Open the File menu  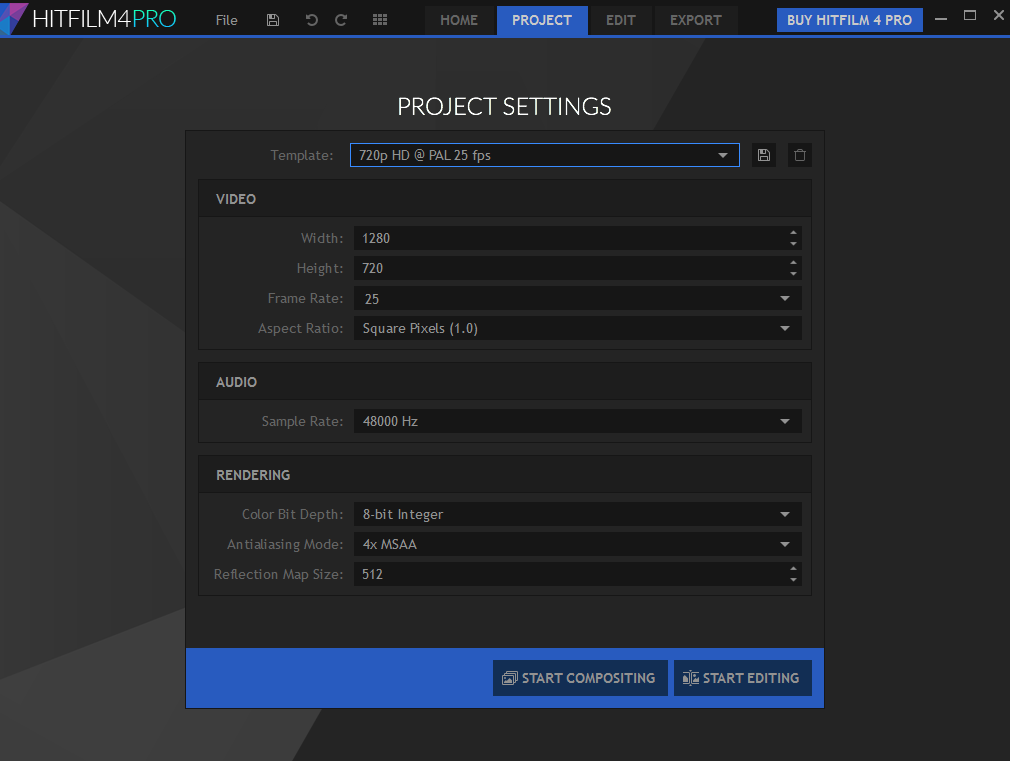[x=226, y=20]
